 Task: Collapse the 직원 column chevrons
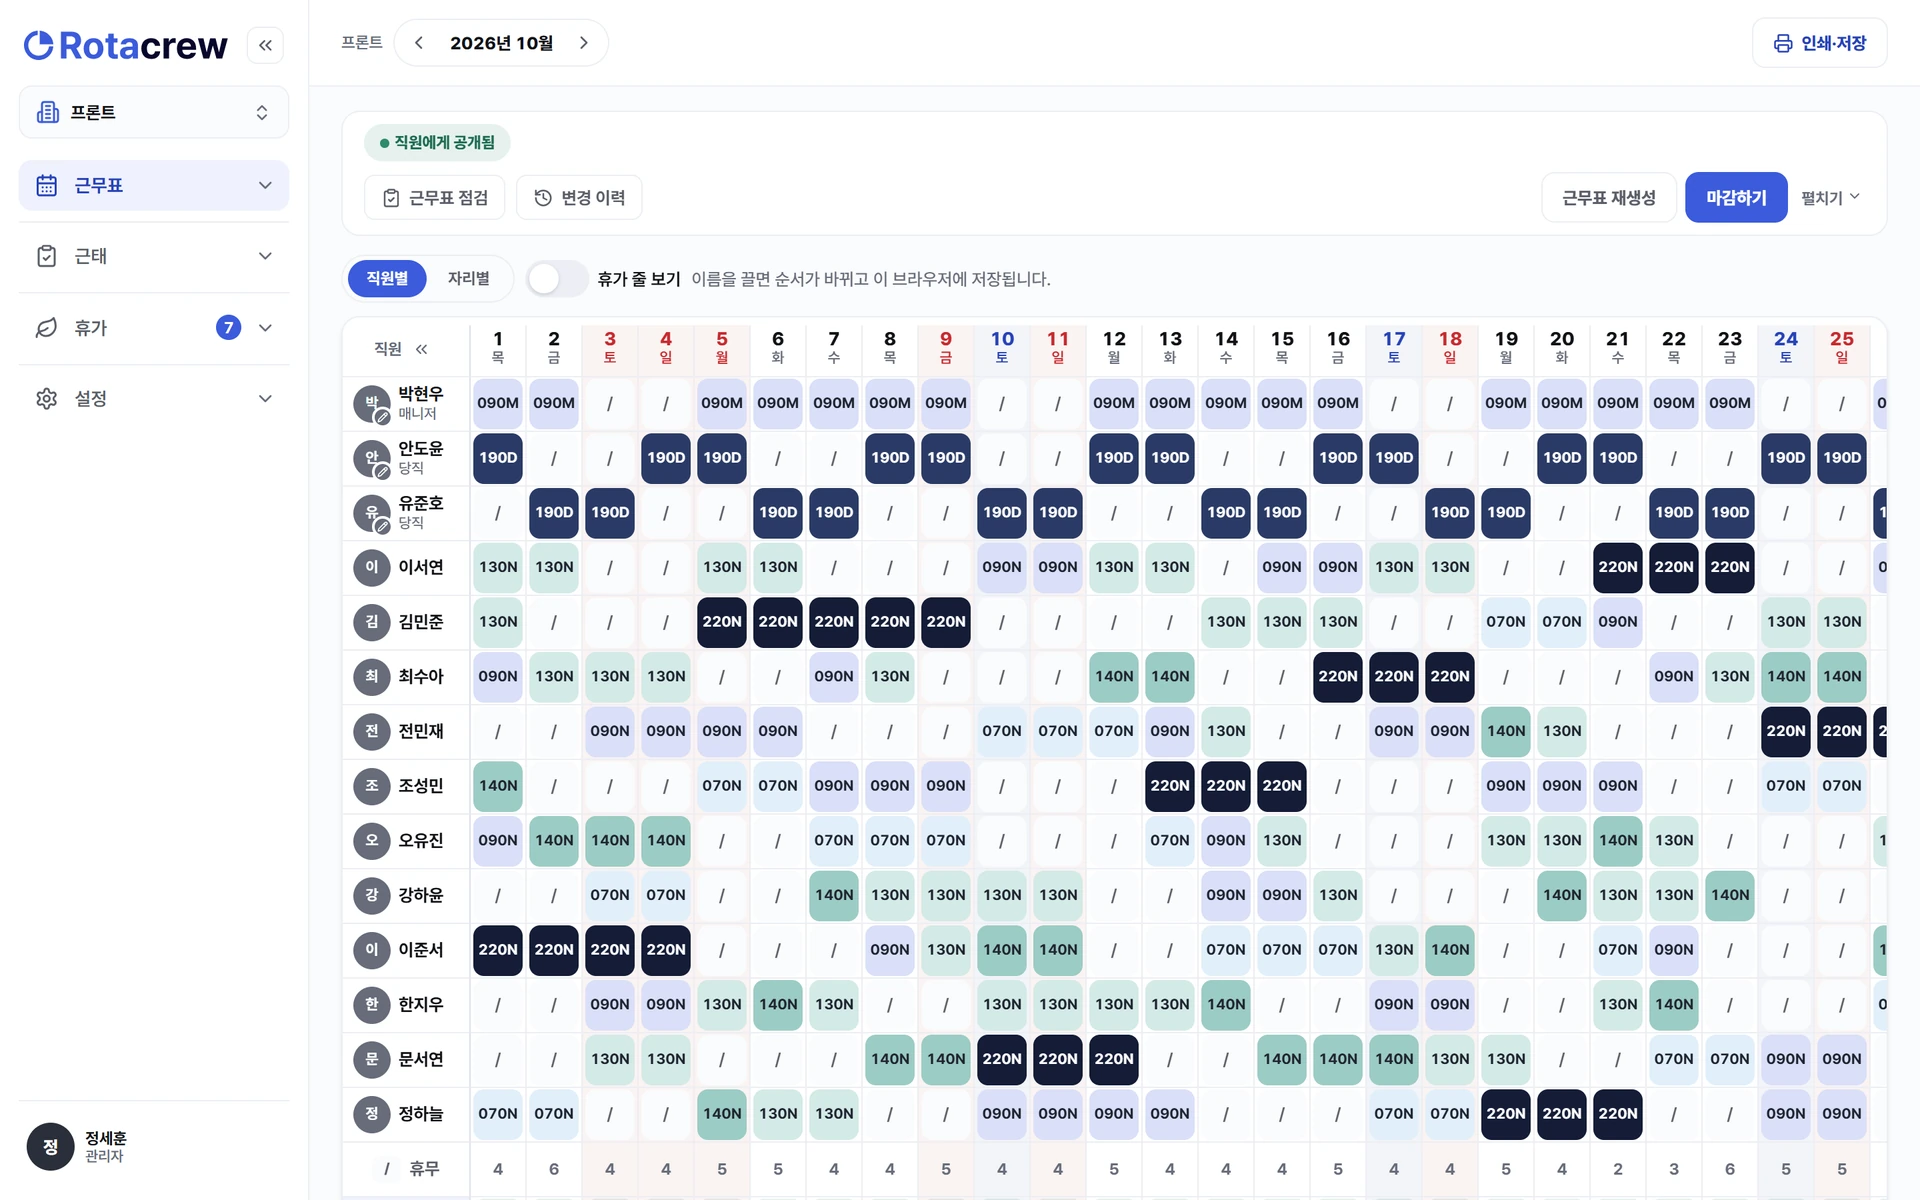(x=422, y=349)
